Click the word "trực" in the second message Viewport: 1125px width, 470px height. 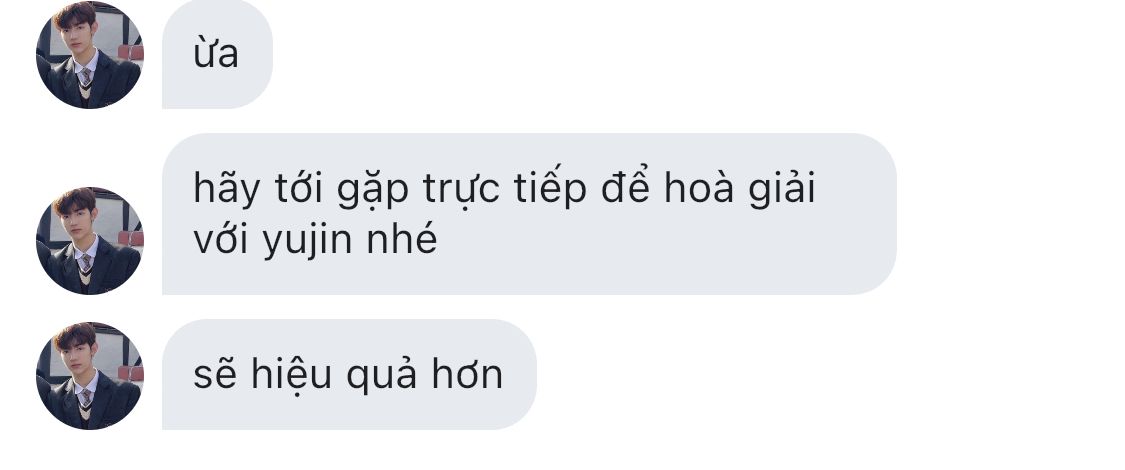coord(461,190)
